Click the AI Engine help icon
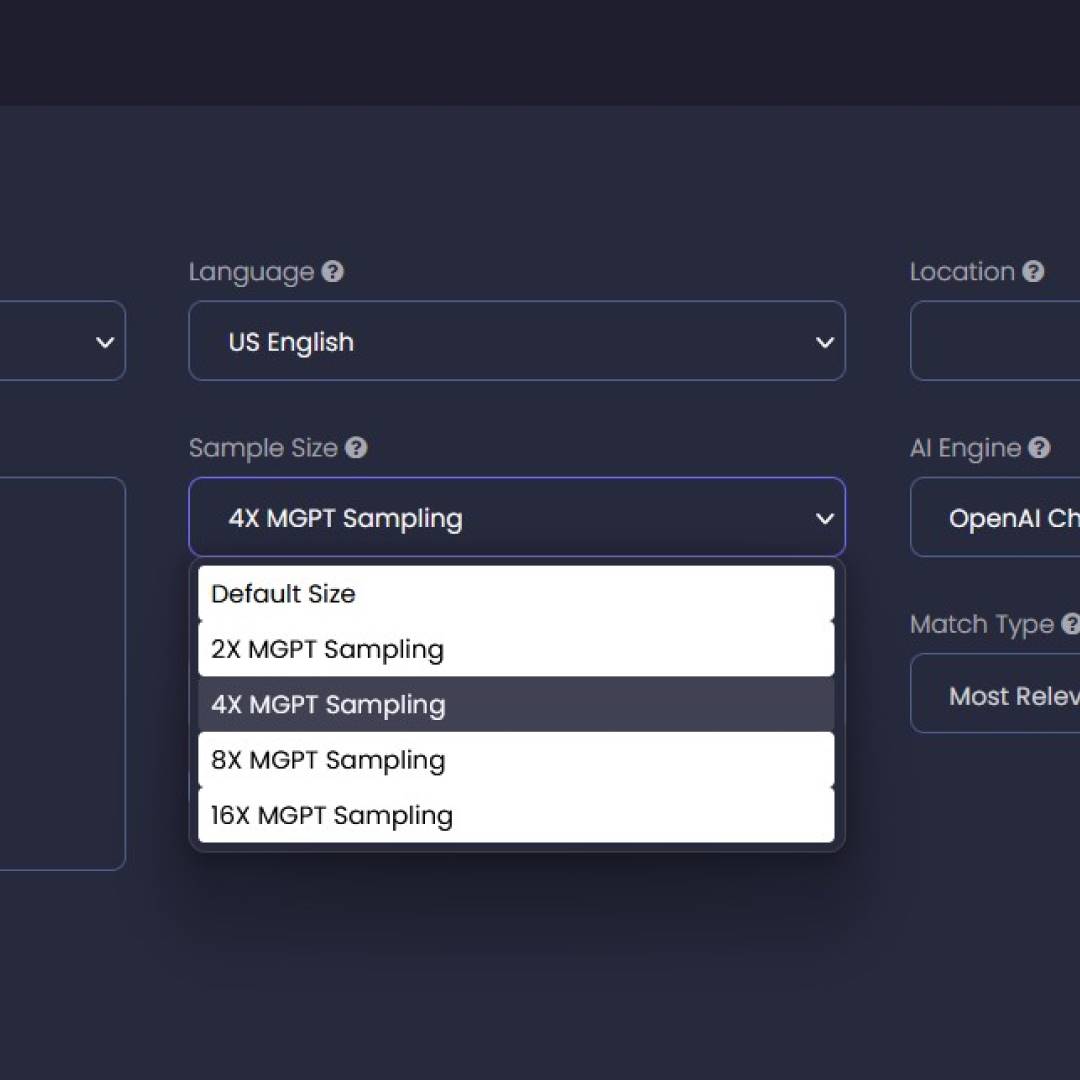 [1039, 448]
